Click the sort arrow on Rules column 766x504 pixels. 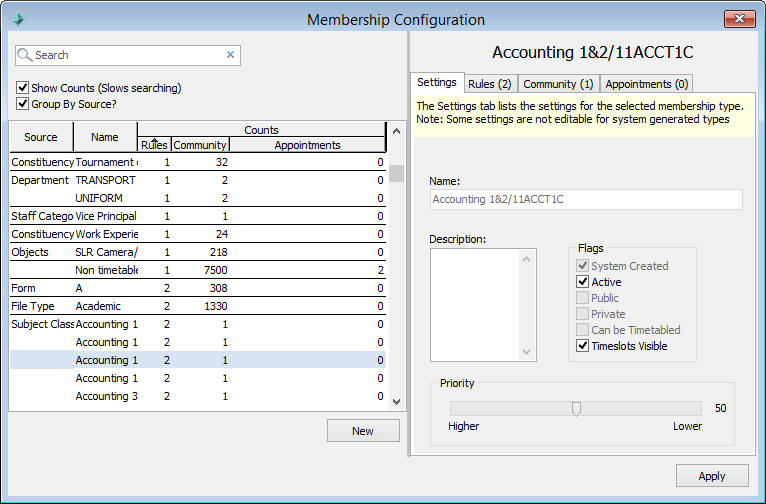coord(154,140)
